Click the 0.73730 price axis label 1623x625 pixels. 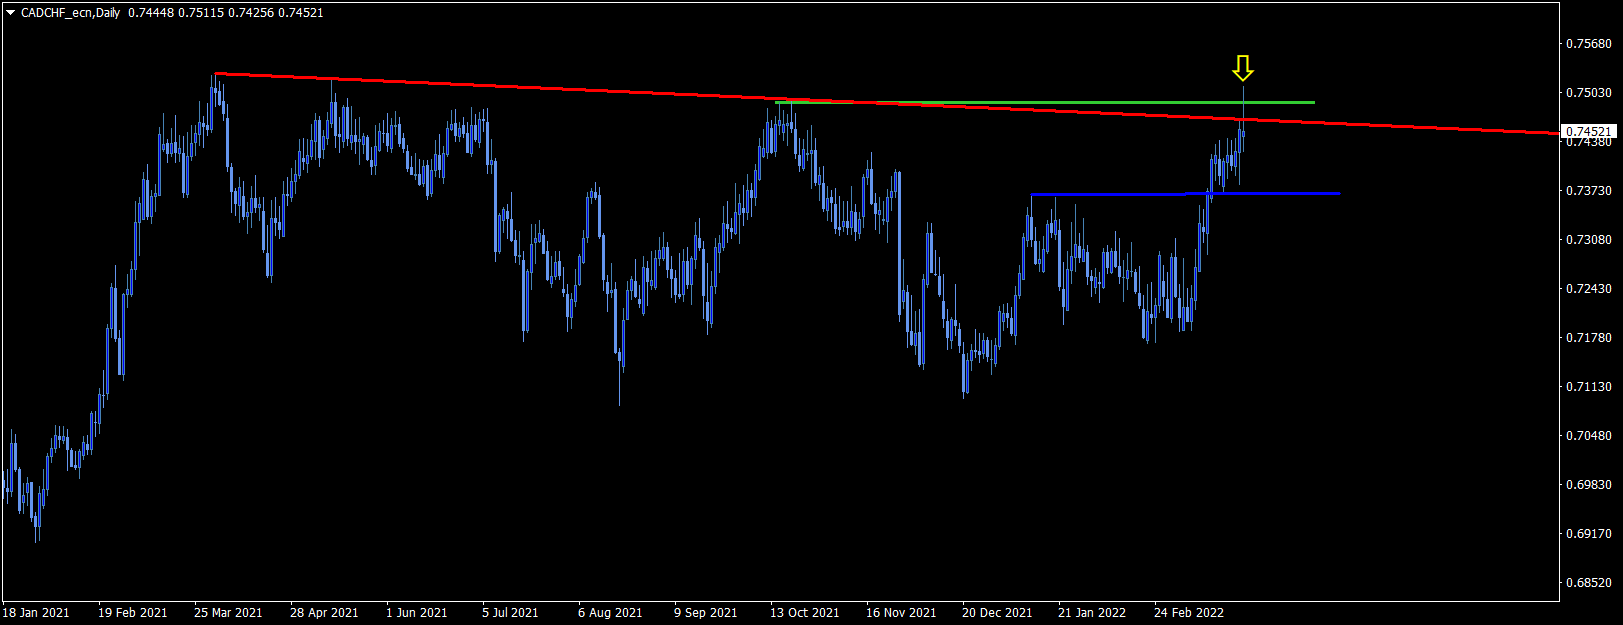pyautogui.click(x=1589, y=191)
